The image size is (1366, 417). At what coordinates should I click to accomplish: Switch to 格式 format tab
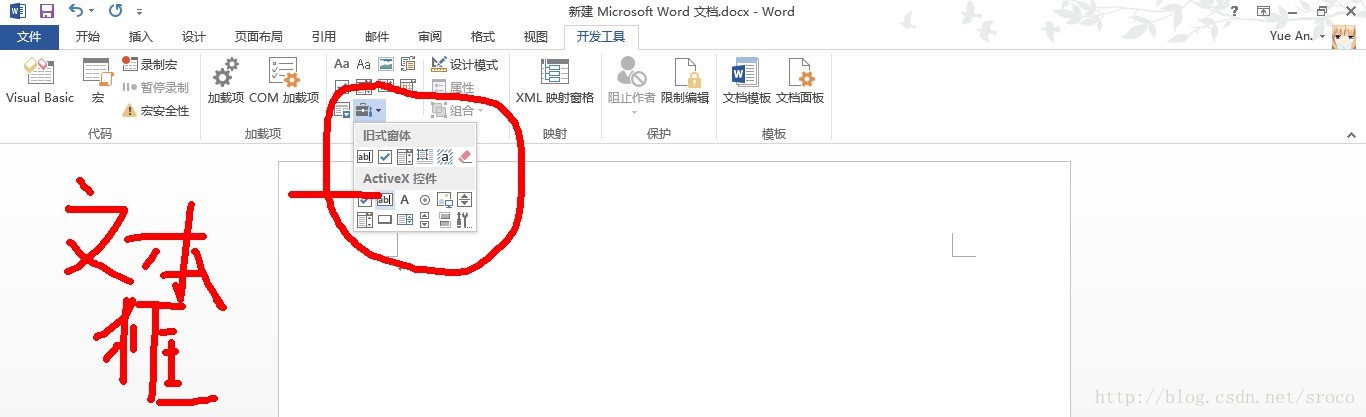coord(483,37)
